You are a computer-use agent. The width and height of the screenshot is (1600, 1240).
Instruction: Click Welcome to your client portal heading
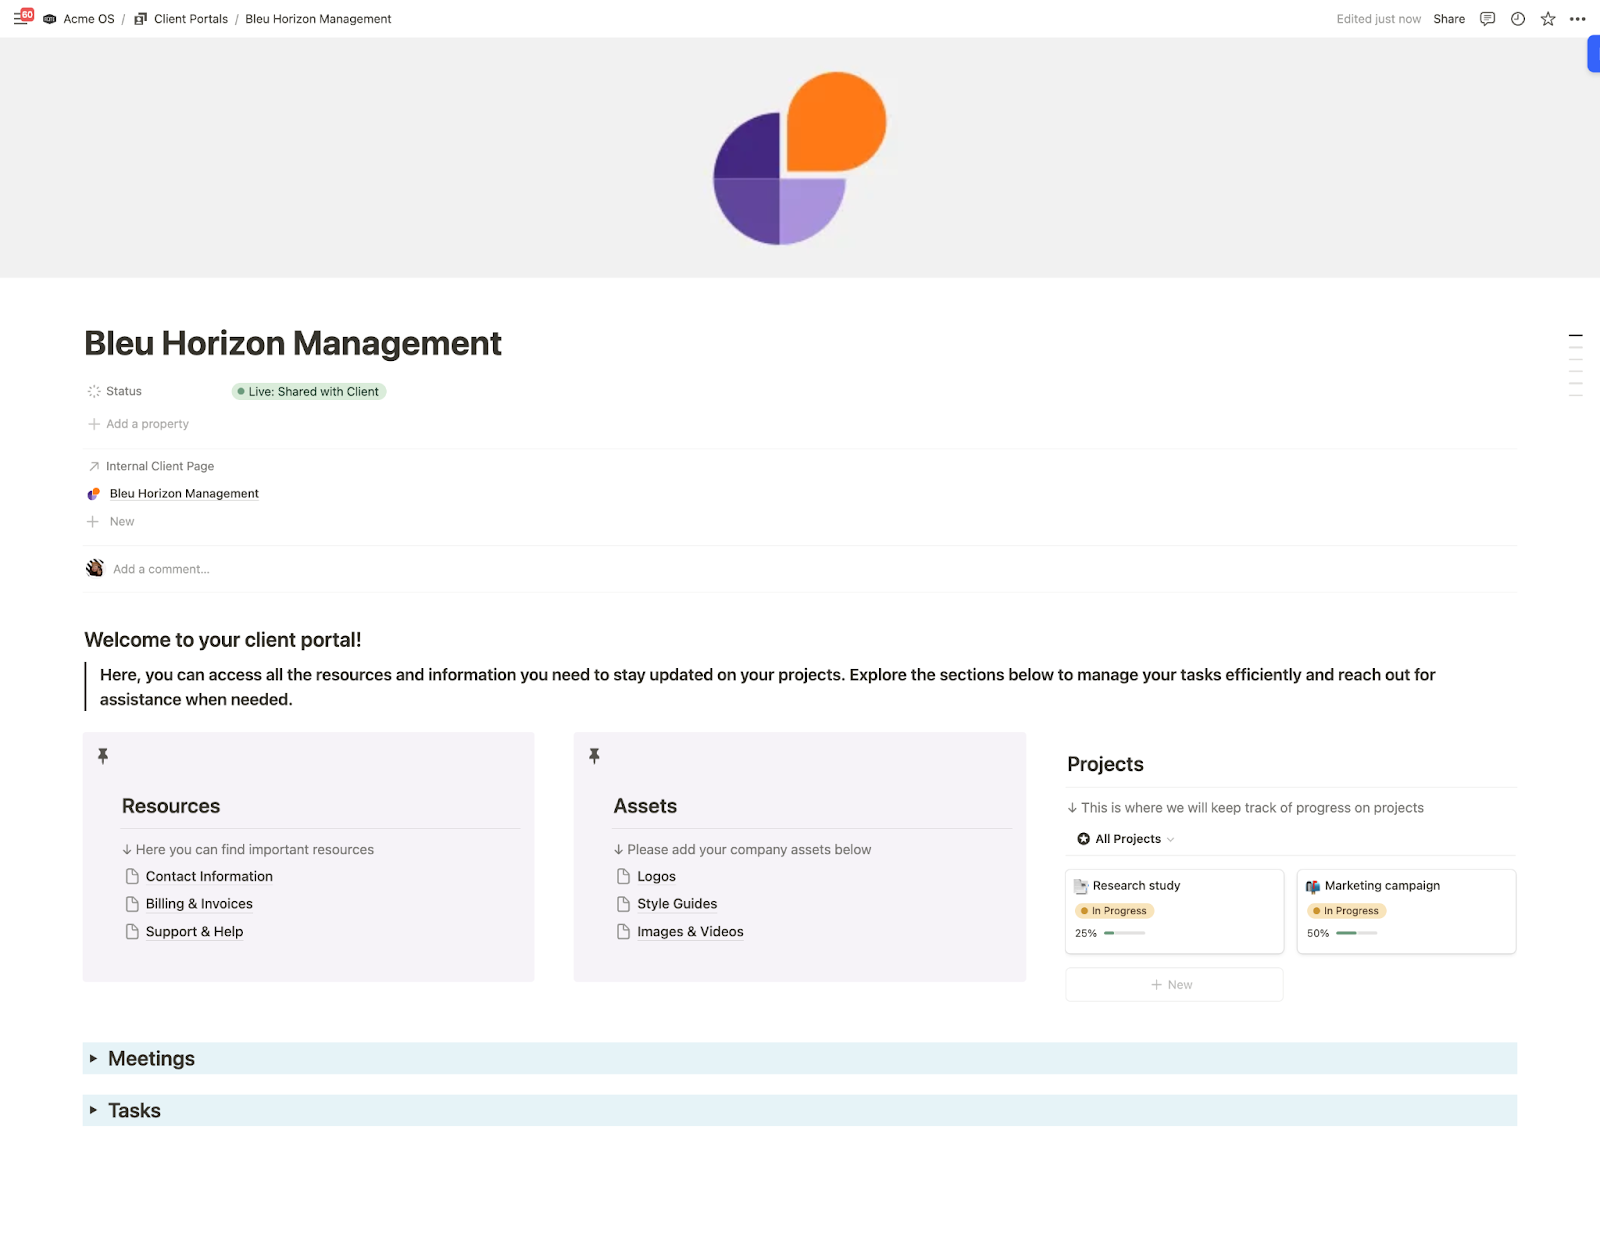[223, 640]
